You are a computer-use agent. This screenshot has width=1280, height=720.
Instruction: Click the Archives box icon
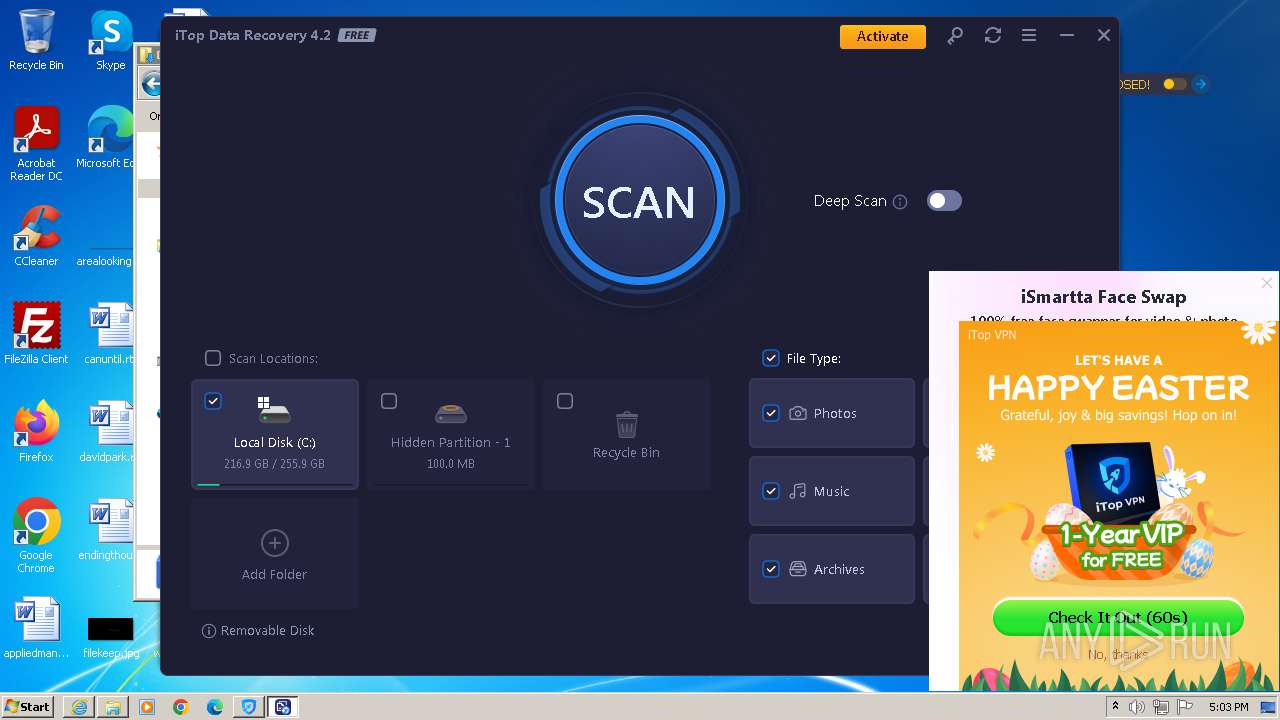[x=798, y=569]
